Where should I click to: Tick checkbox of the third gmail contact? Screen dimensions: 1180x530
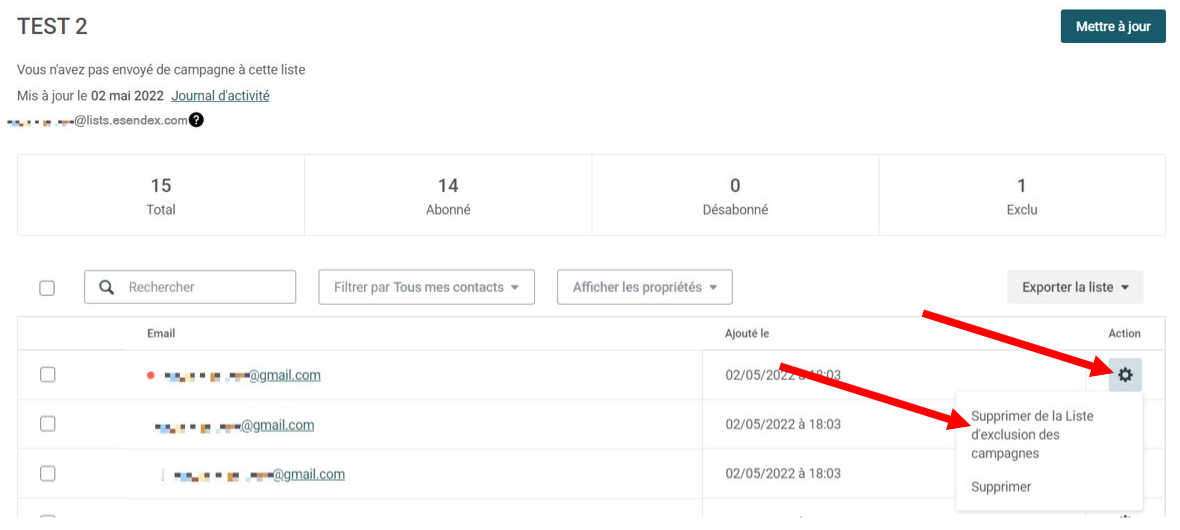coord(47,473)
